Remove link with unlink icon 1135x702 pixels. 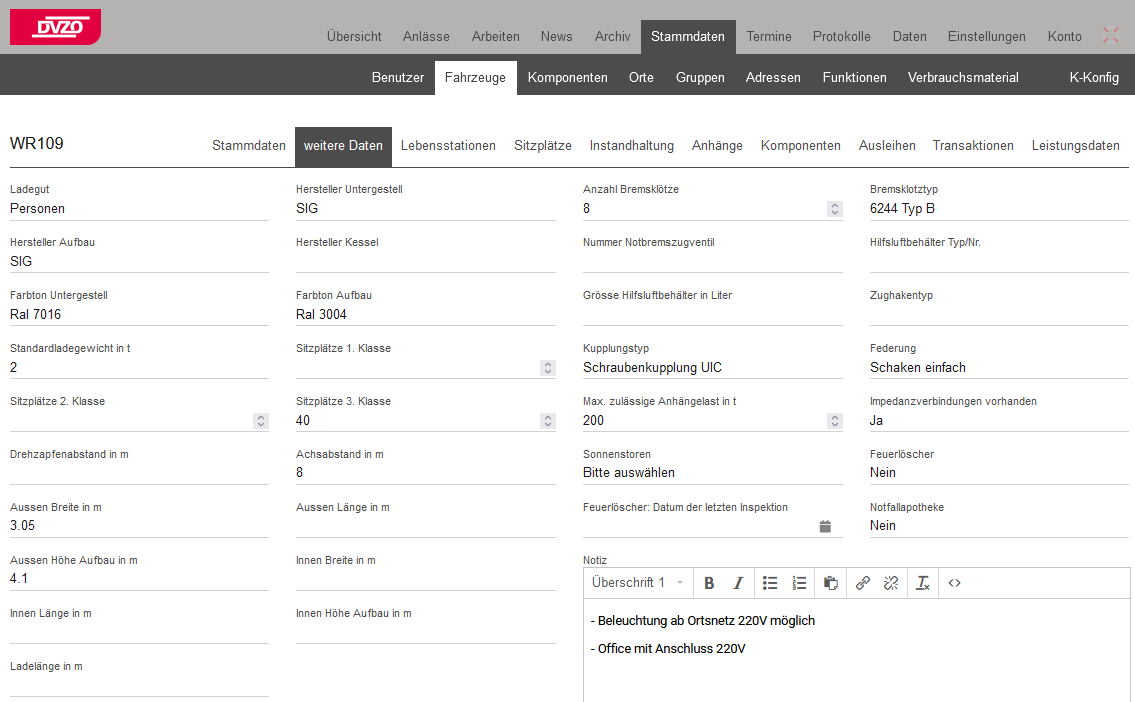point(891,583)
